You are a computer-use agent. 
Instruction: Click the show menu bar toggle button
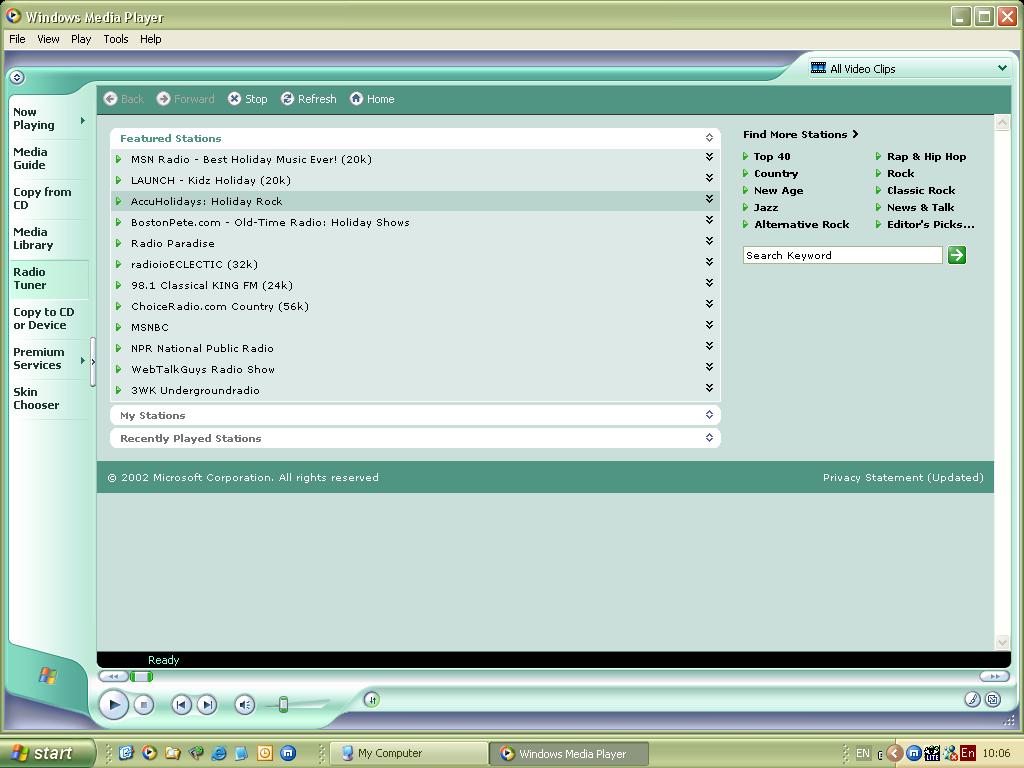(17, 77)
